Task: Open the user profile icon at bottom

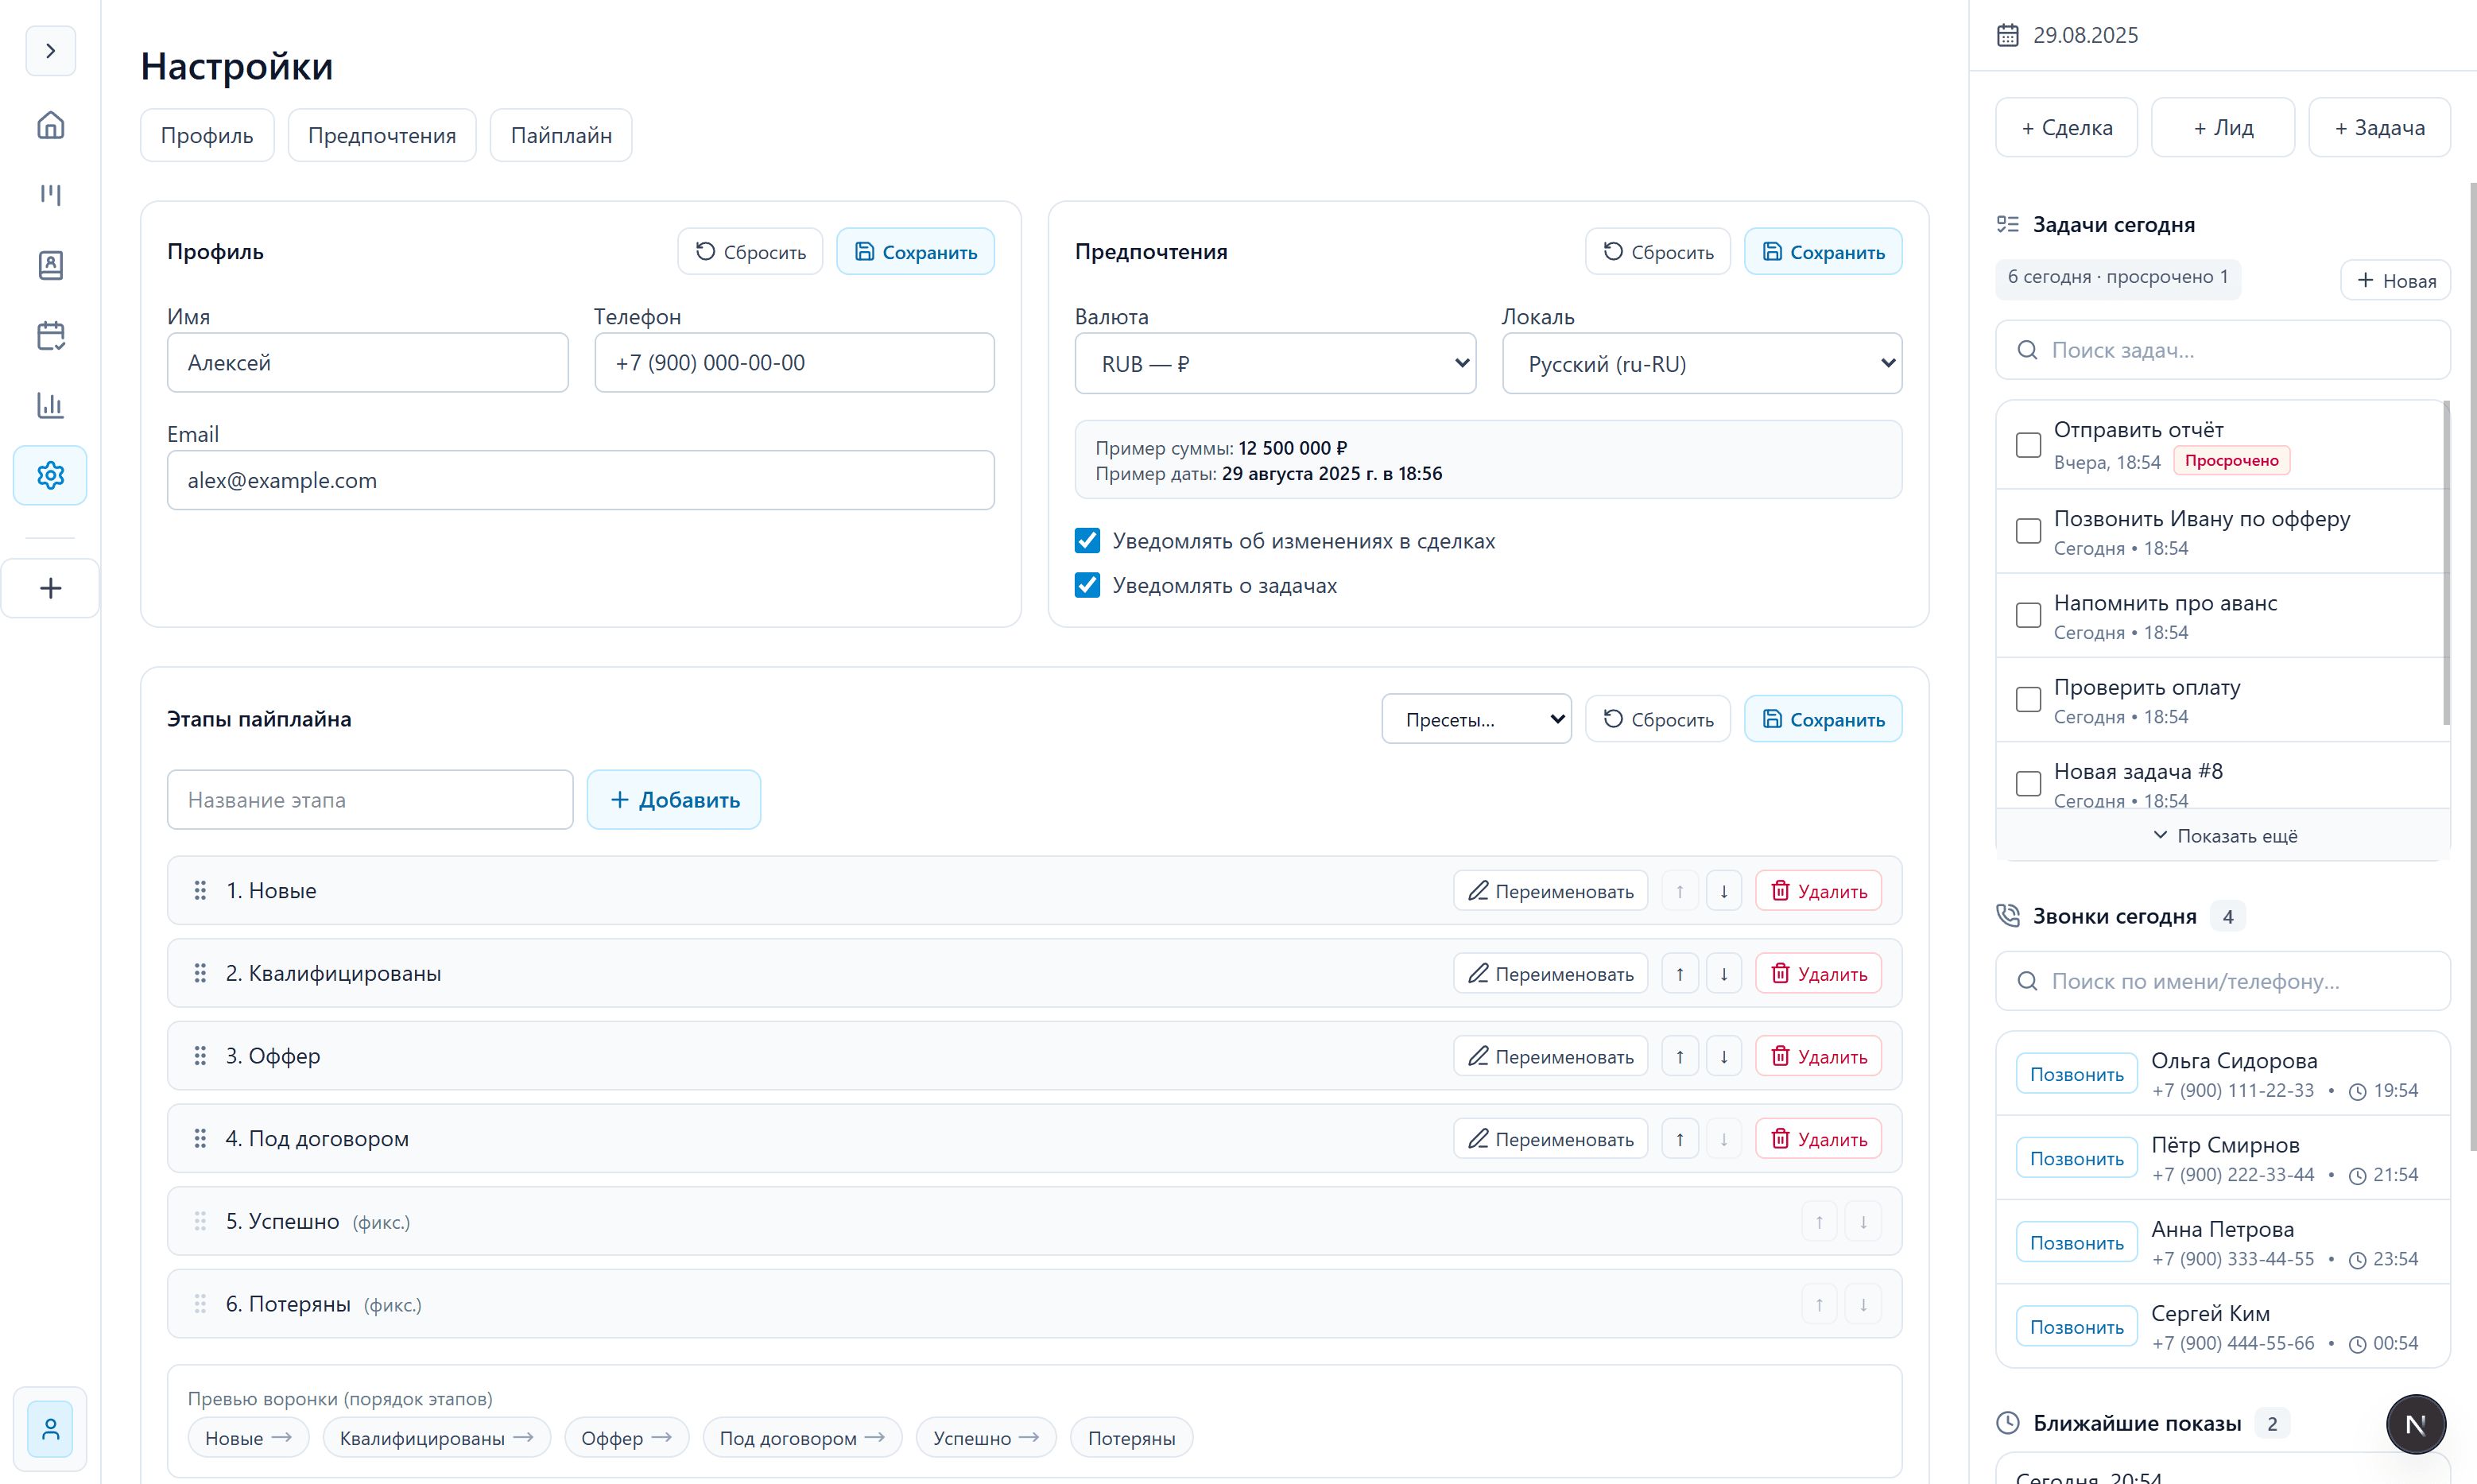Action: point(50,1428)
